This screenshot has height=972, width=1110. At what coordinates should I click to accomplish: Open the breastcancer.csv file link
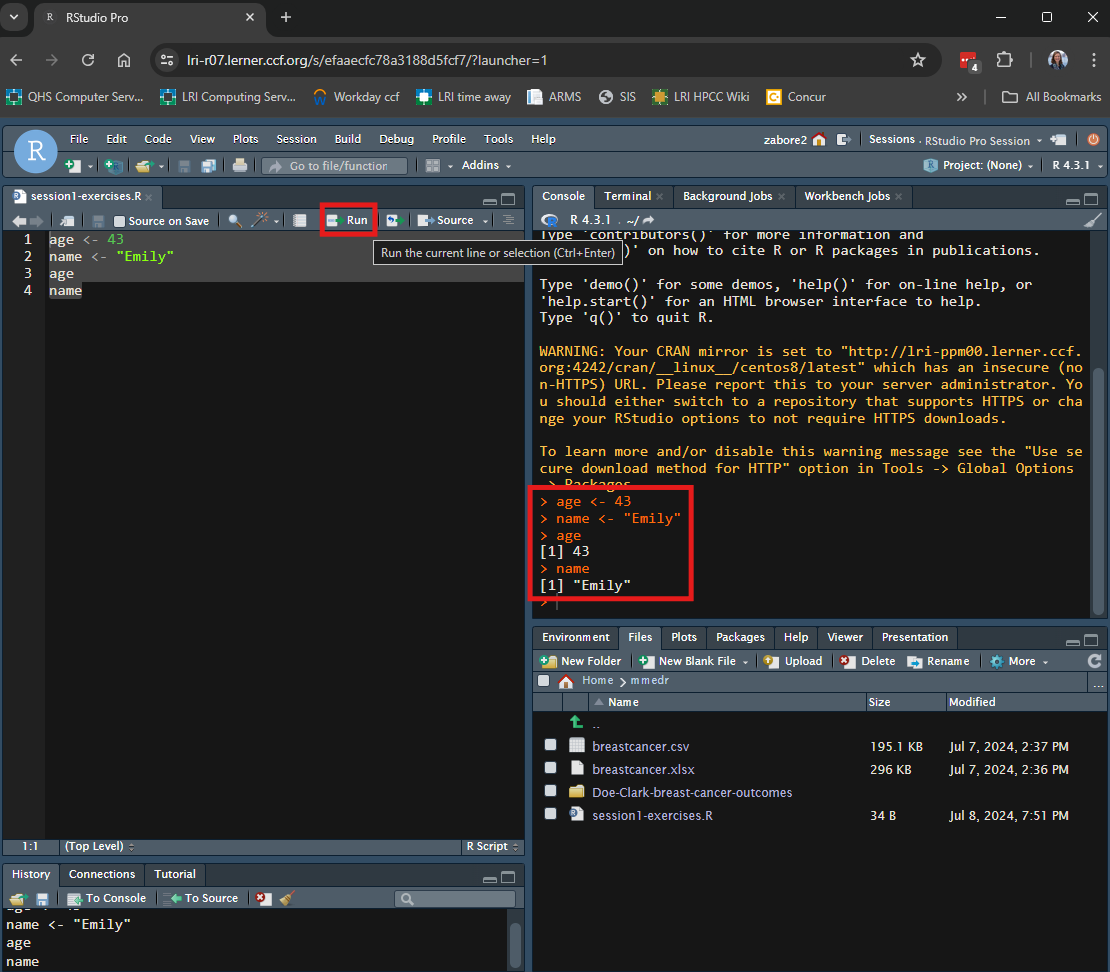[641, 746]
